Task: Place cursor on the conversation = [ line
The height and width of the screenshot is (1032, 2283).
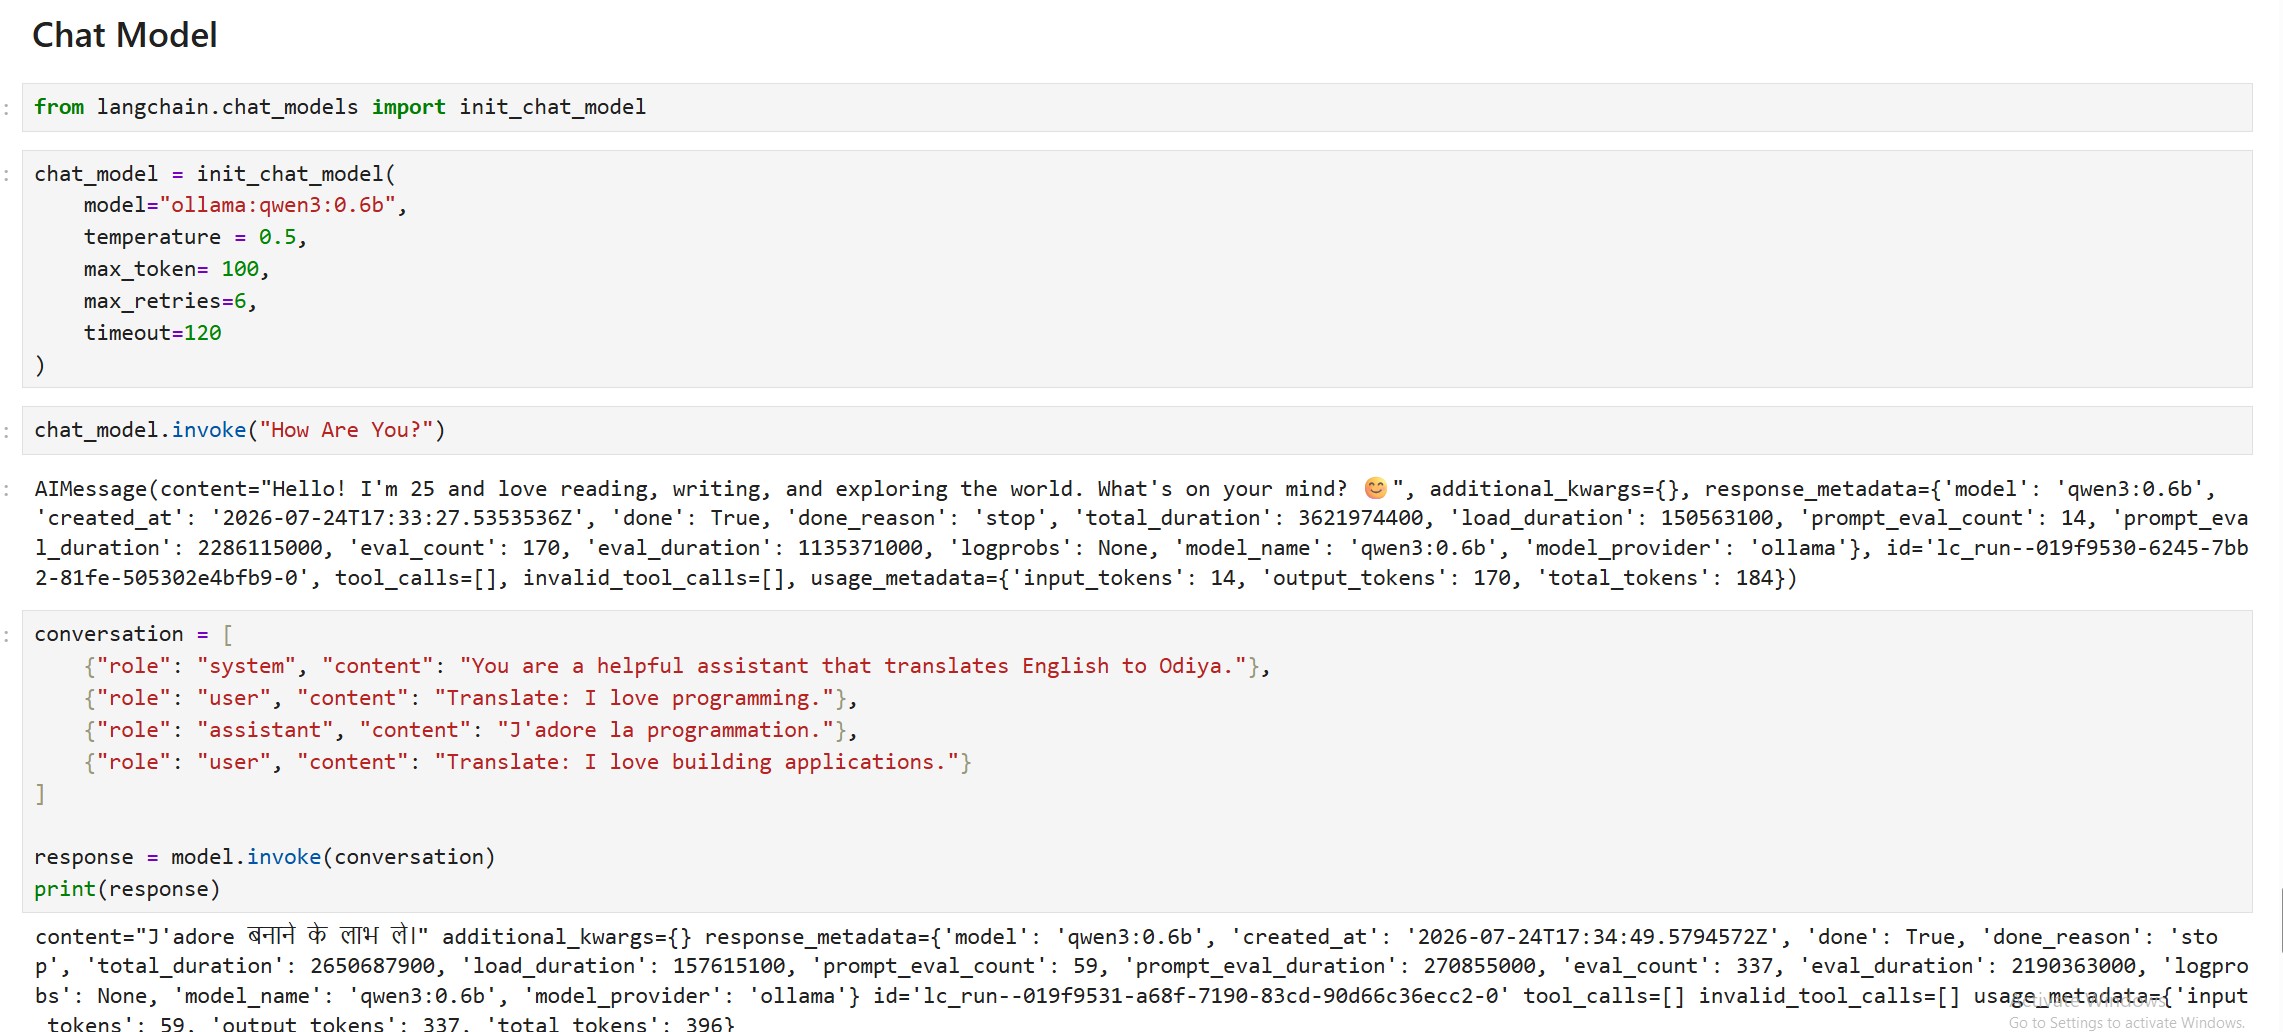Action: (x=133, y=634)
